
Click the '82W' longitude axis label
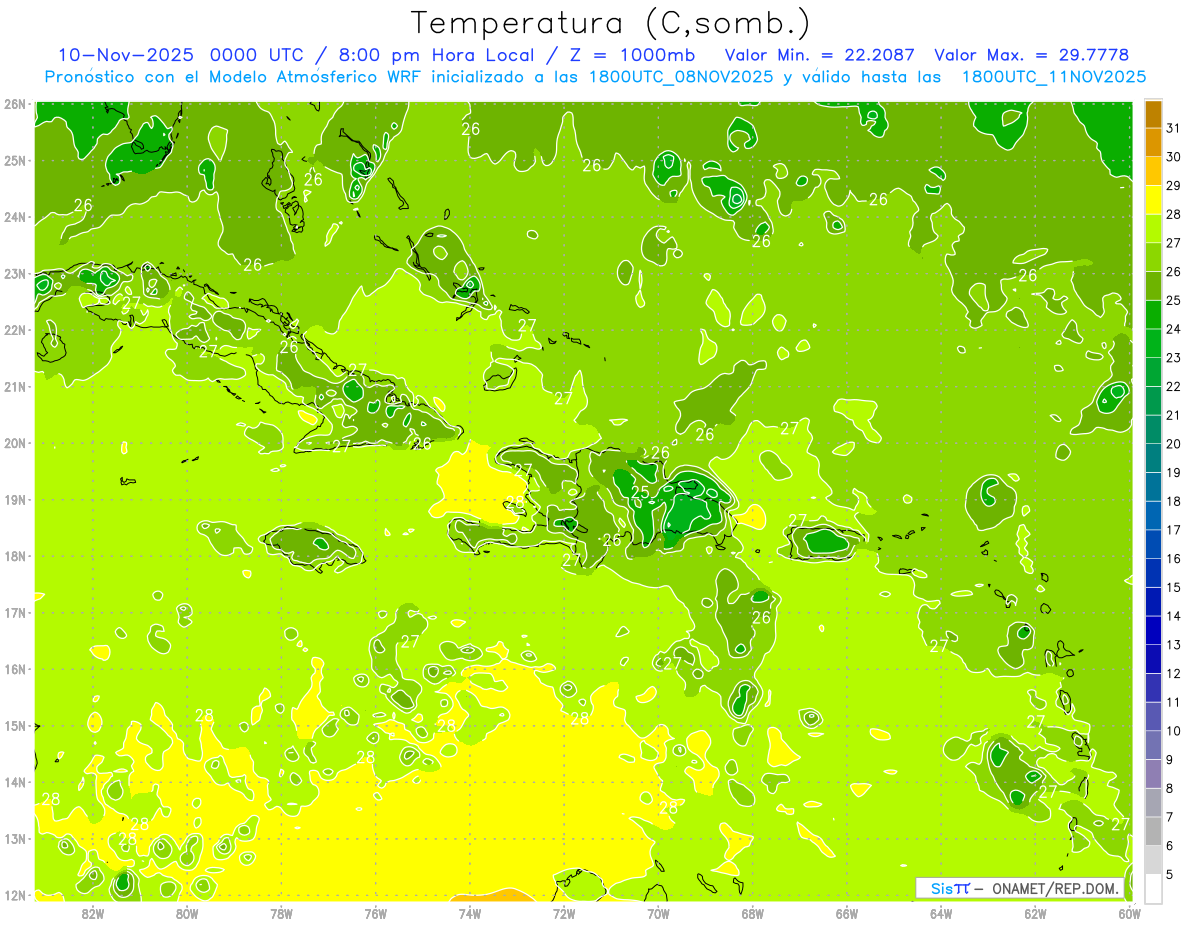tap(93, 913)
